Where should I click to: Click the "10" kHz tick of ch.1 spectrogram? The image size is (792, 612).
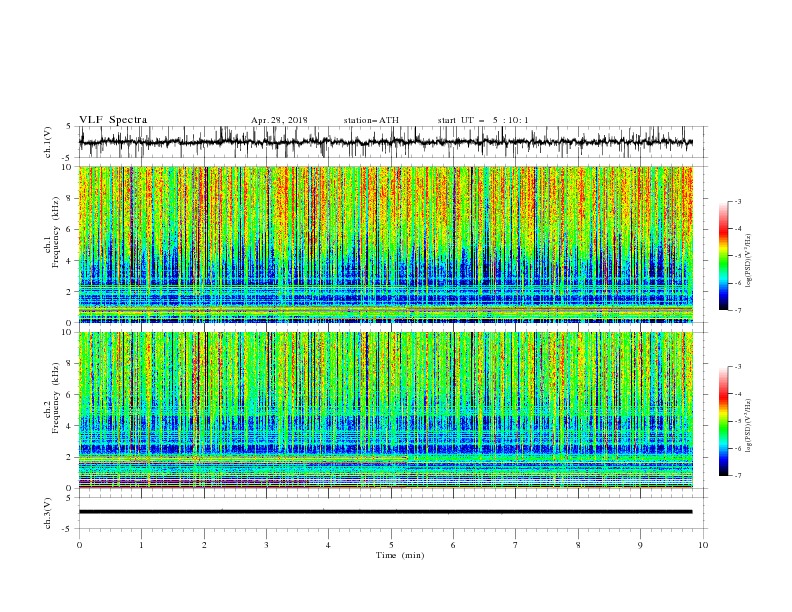click(67, 167)
